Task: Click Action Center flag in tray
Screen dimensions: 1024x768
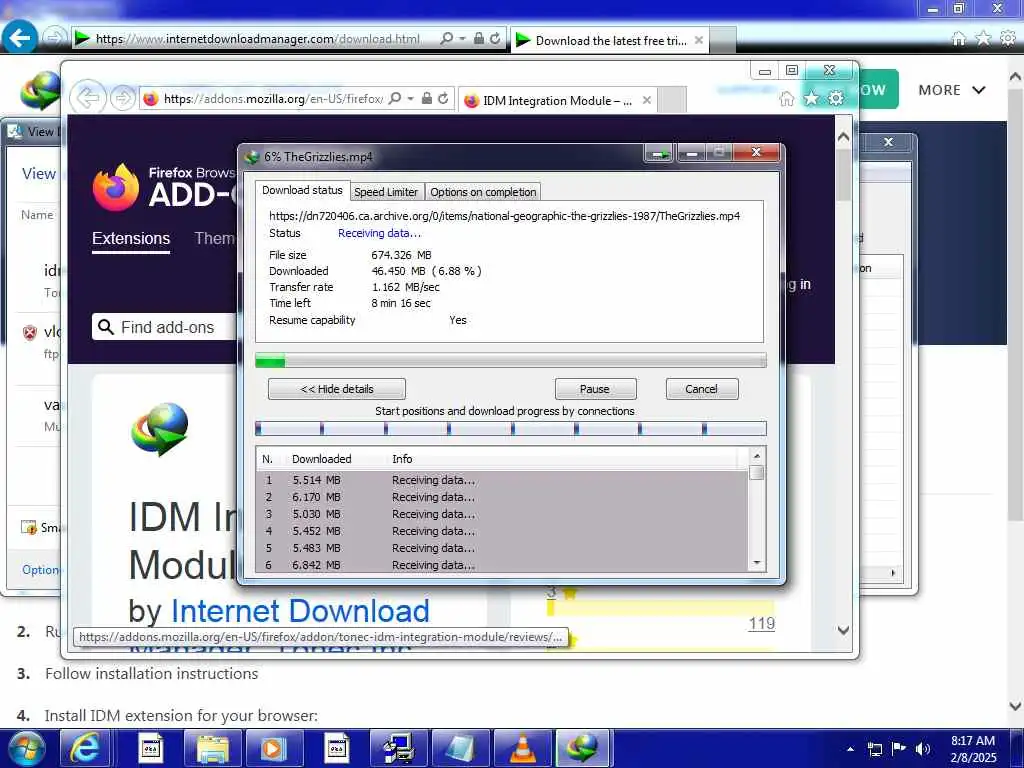Action: [x=899, y=749]
